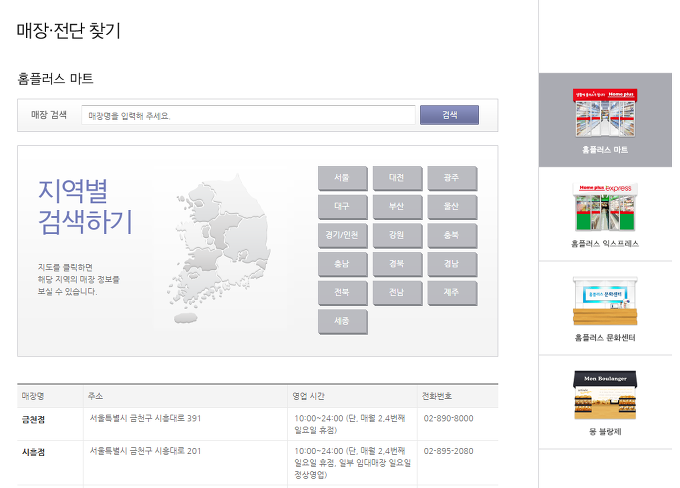The image size is (680, 488).
Task: Click the 홈플러스 익스프레스 sidebar label
Action: click(x=605, y=244)
